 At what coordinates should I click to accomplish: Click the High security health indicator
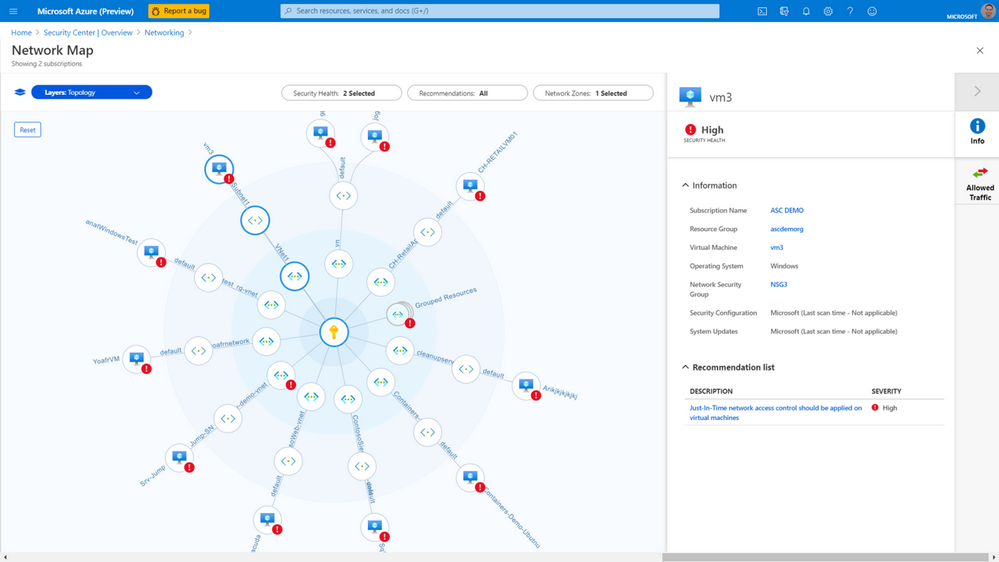(x=704, y=132)
